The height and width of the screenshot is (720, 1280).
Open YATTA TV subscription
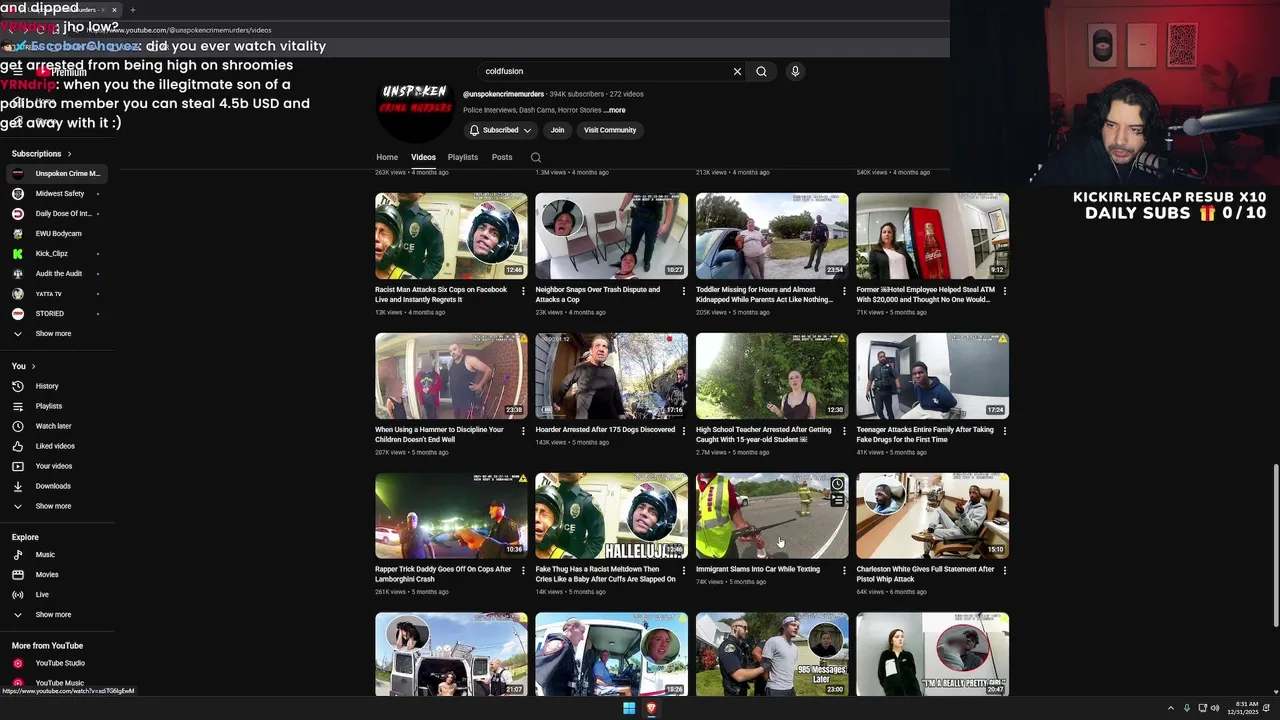pyautogui.click(x=57, y=294)
